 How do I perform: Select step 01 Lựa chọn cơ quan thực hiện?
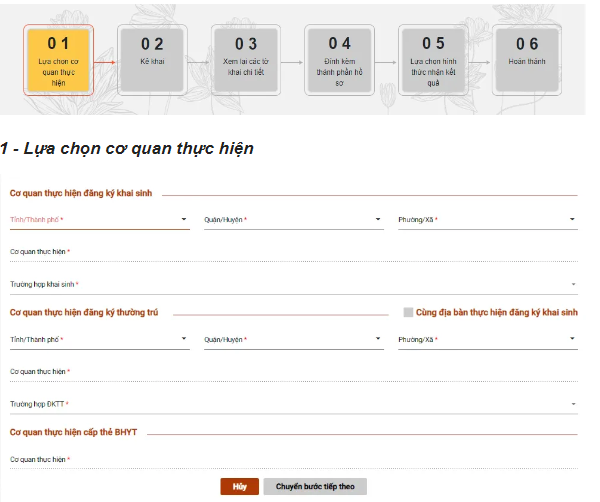[58, 60]
